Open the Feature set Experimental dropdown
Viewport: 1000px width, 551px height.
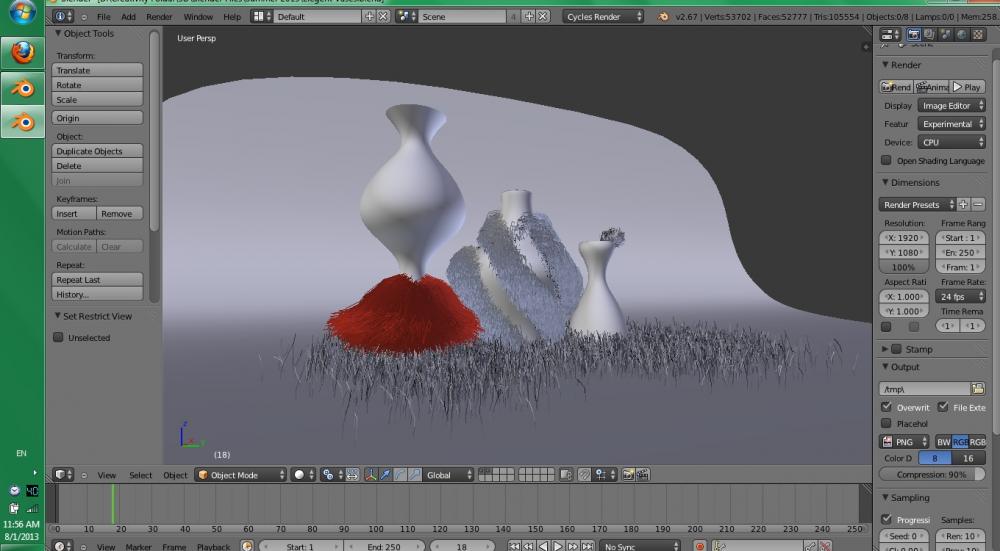click(952, 124)
